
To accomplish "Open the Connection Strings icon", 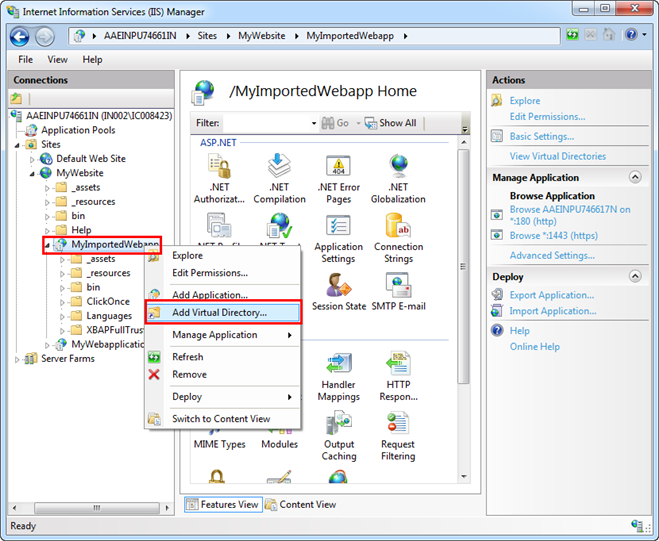I will pos(398,238).
